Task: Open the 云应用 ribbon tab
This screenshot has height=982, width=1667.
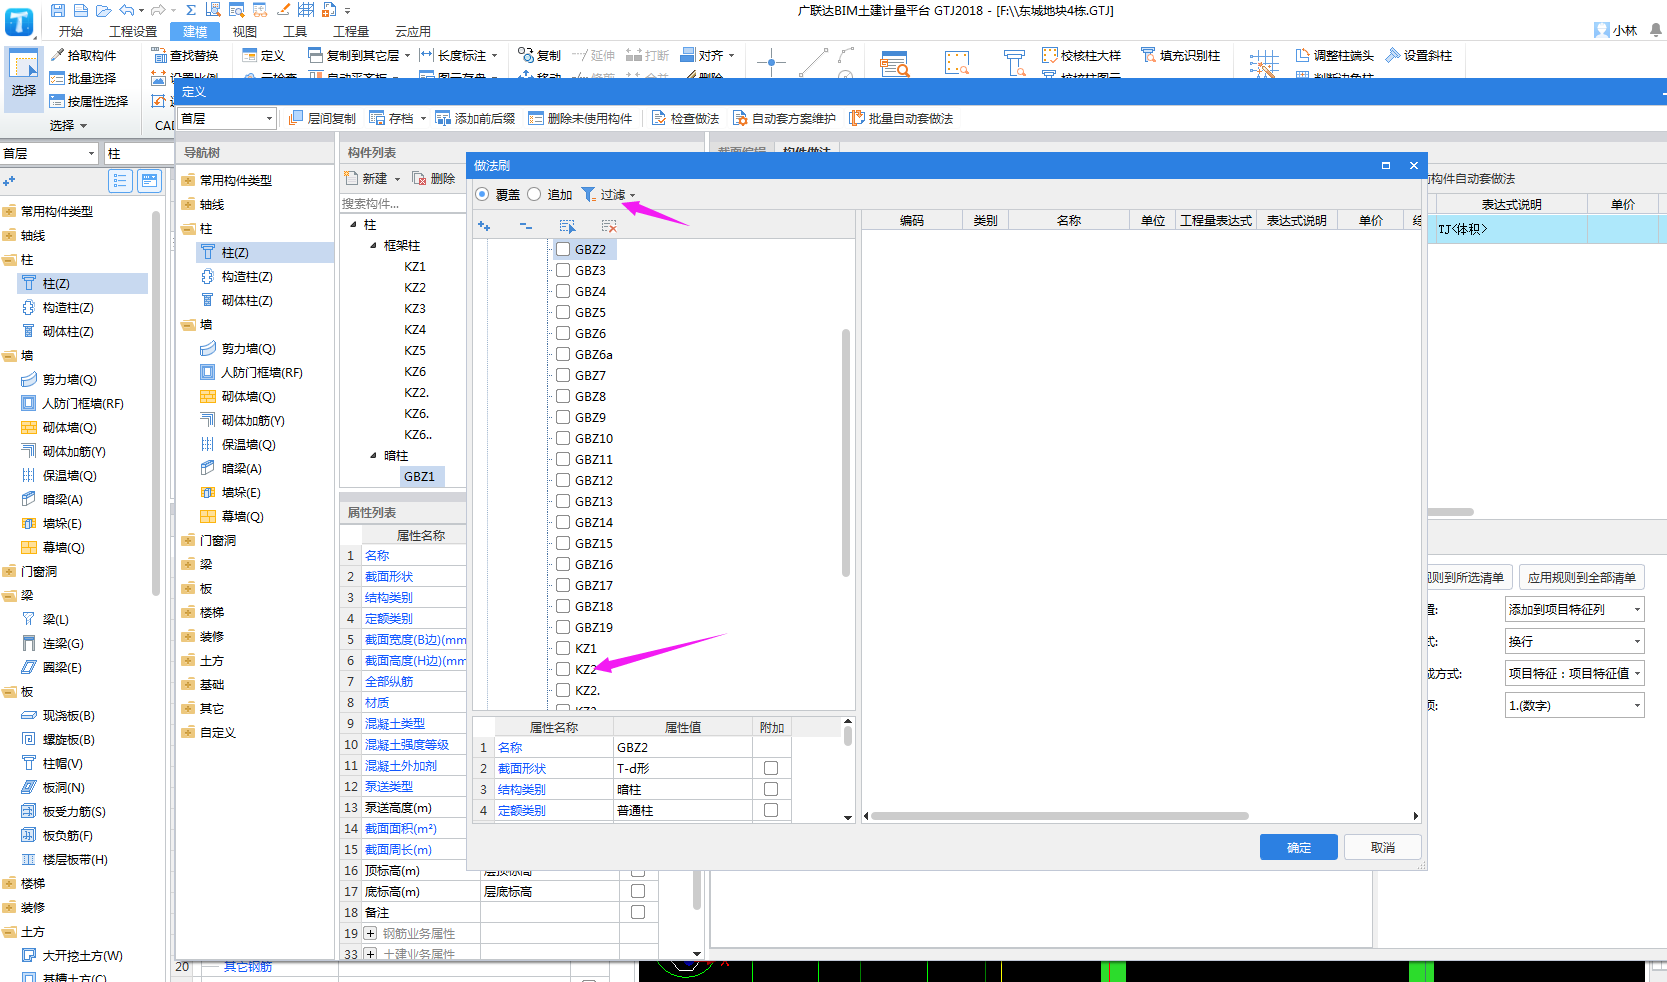Action: click(x=413, y=31)
